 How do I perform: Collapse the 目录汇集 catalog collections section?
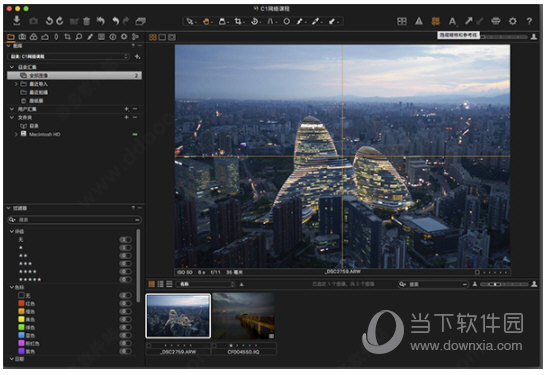[12, 67]
